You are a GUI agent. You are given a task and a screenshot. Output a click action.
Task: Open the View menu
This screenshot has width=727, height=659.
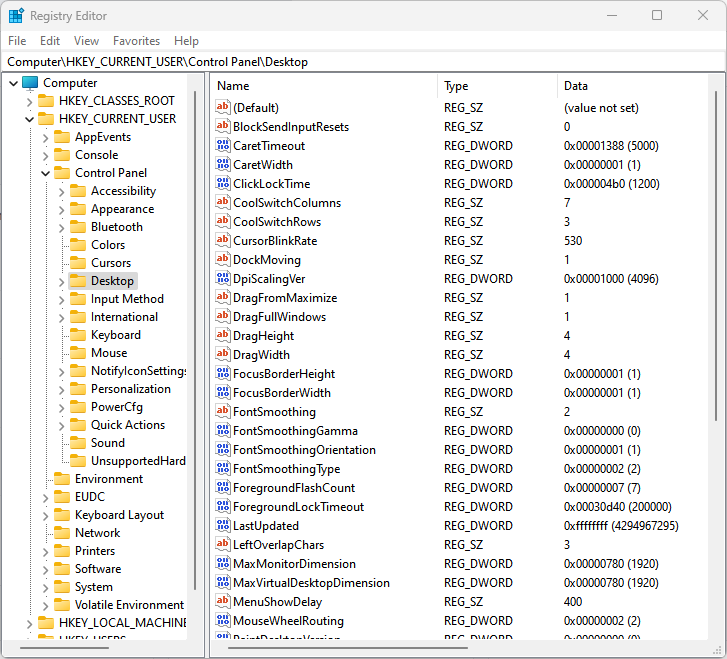click(x=86, y=41)
